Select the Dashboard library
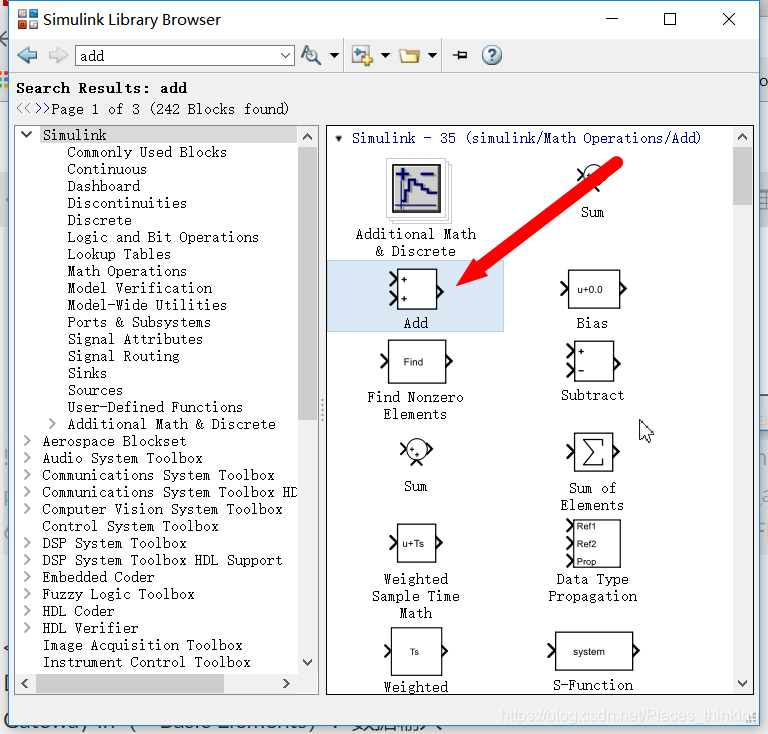 point(104,187)
